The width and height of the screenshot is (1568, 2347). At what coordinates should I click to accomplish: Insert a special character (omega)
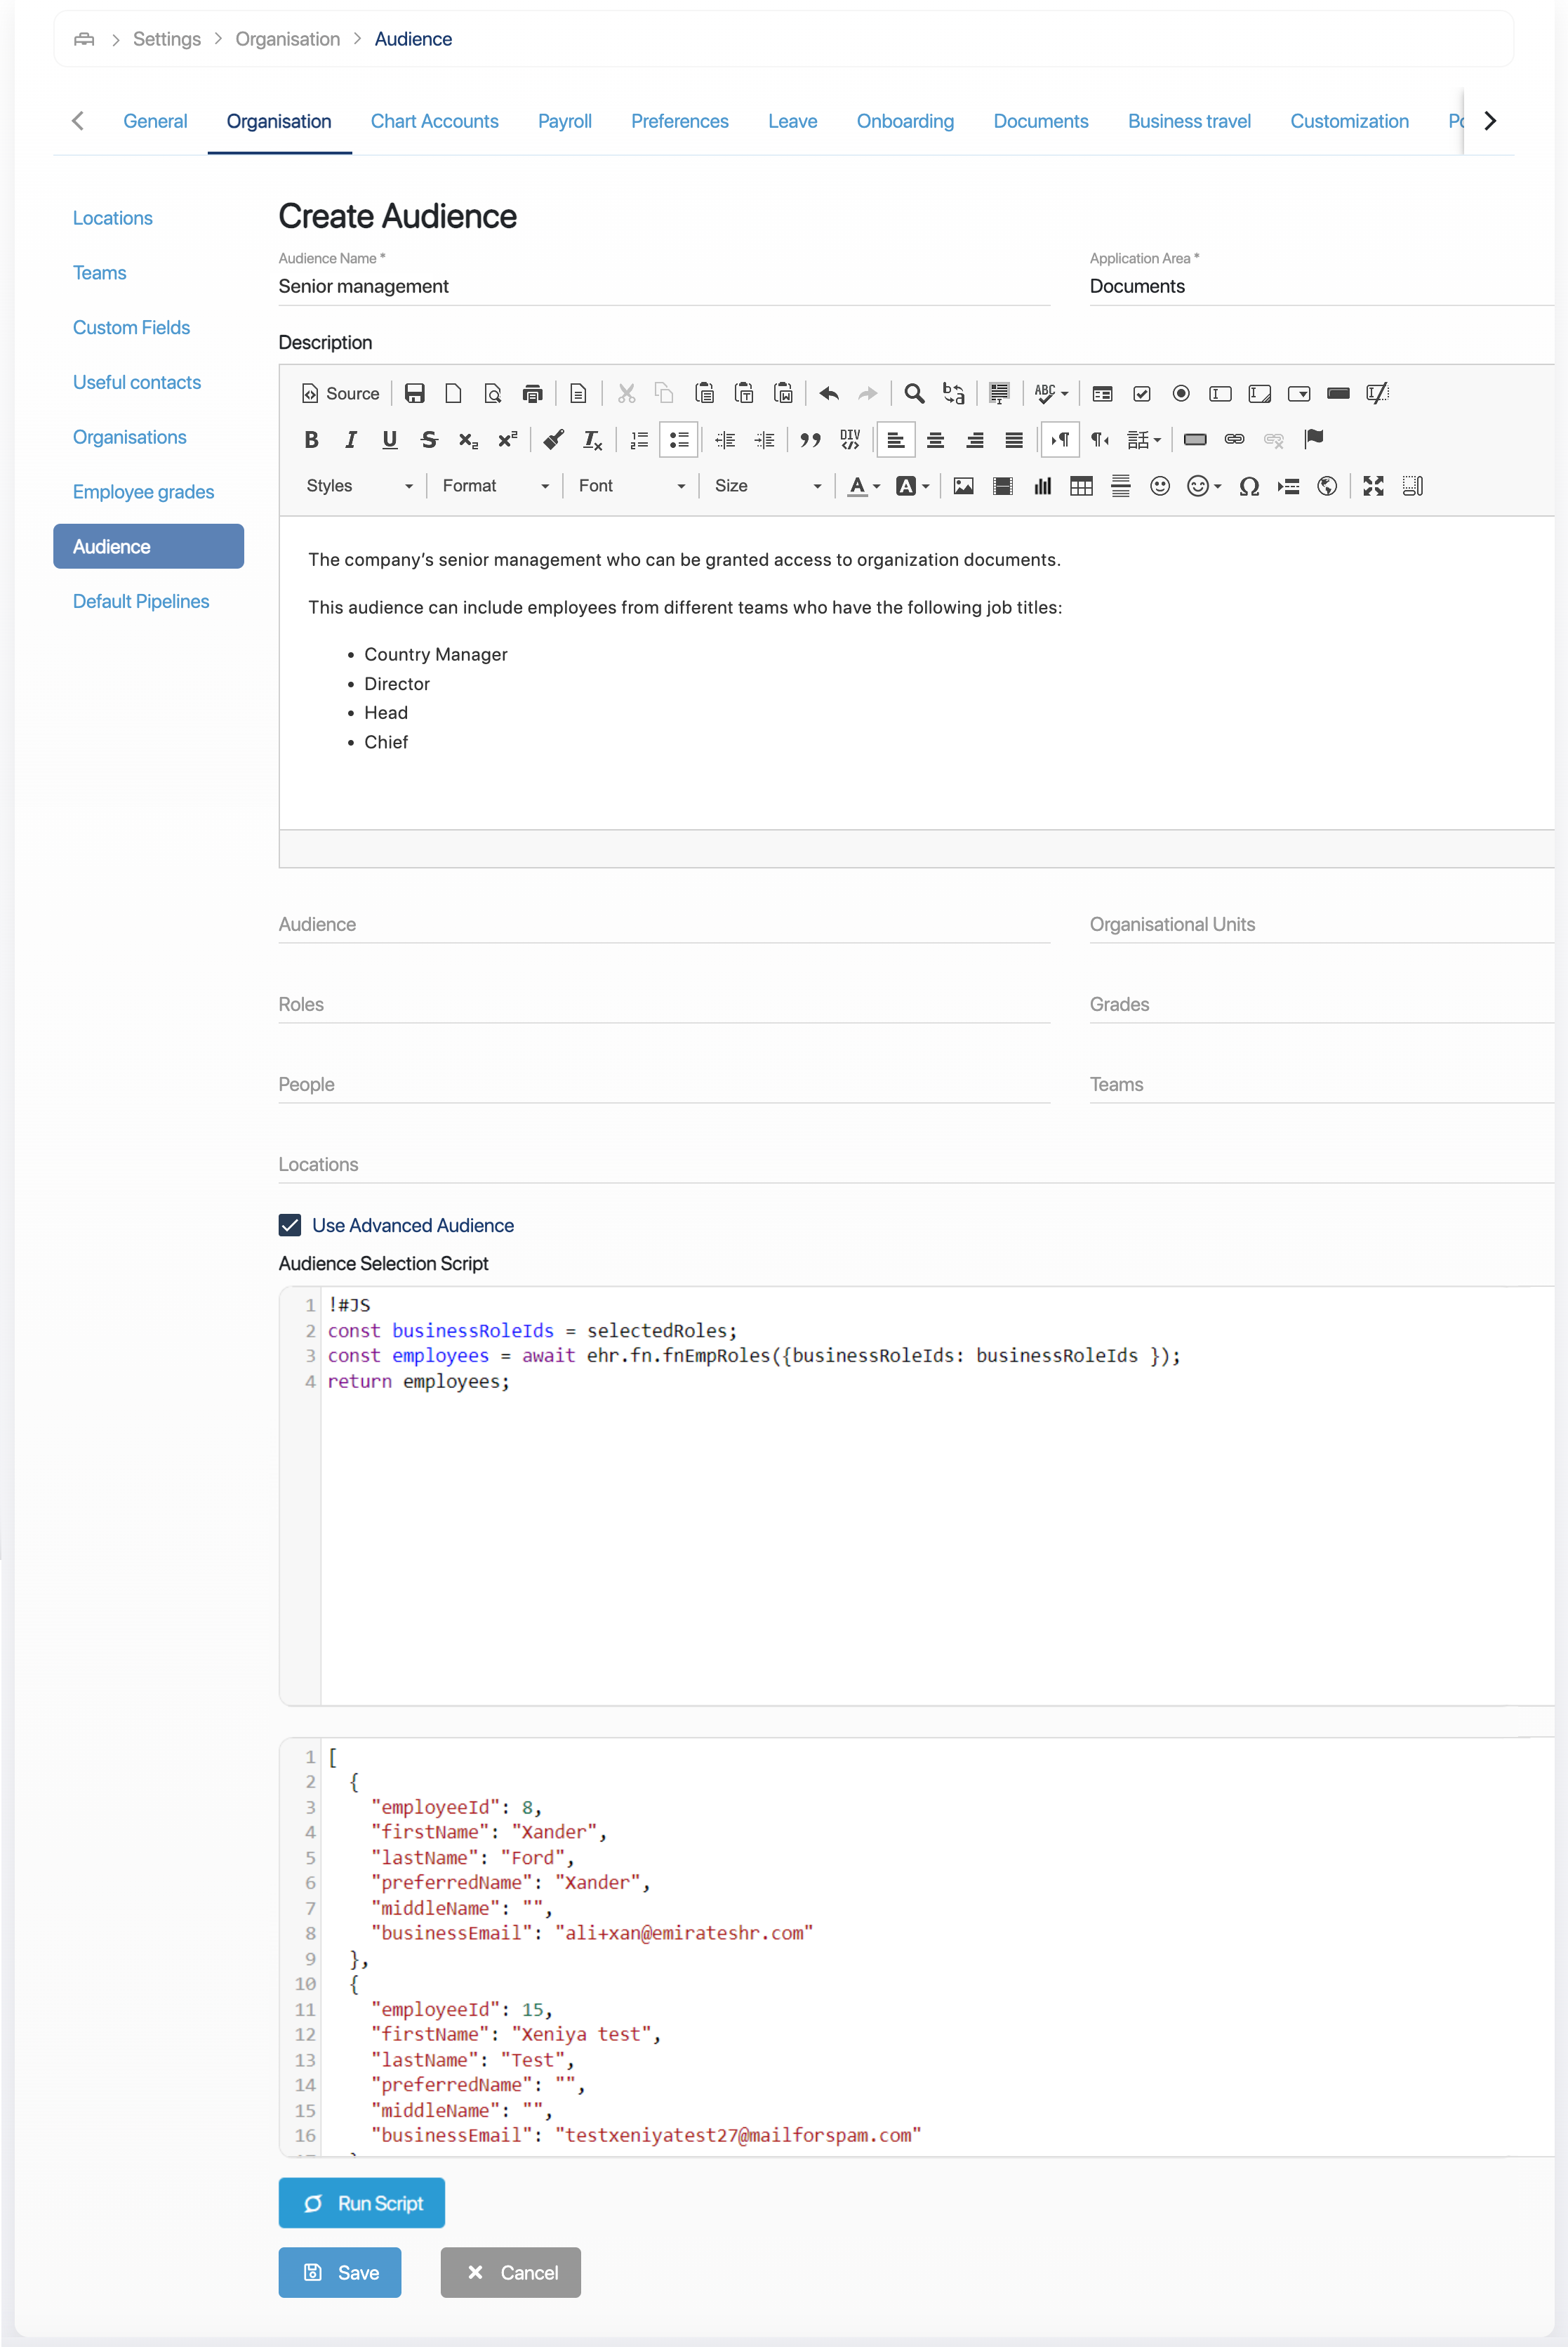click(1248, 485)
